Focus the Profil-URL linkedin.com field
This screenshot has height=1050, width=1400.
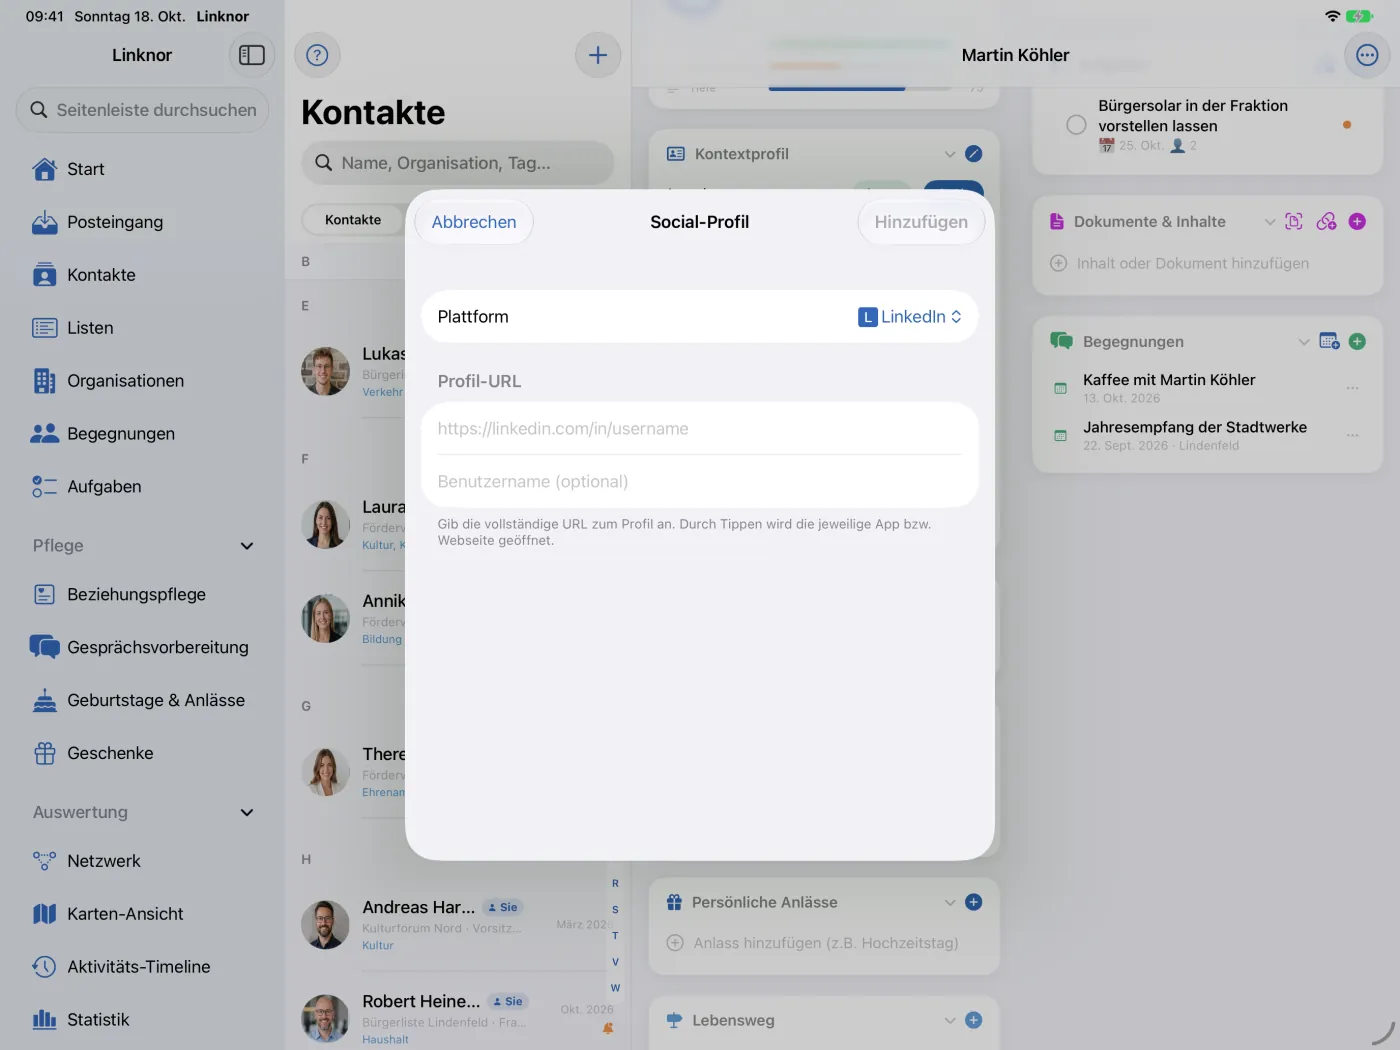(700, 429)
